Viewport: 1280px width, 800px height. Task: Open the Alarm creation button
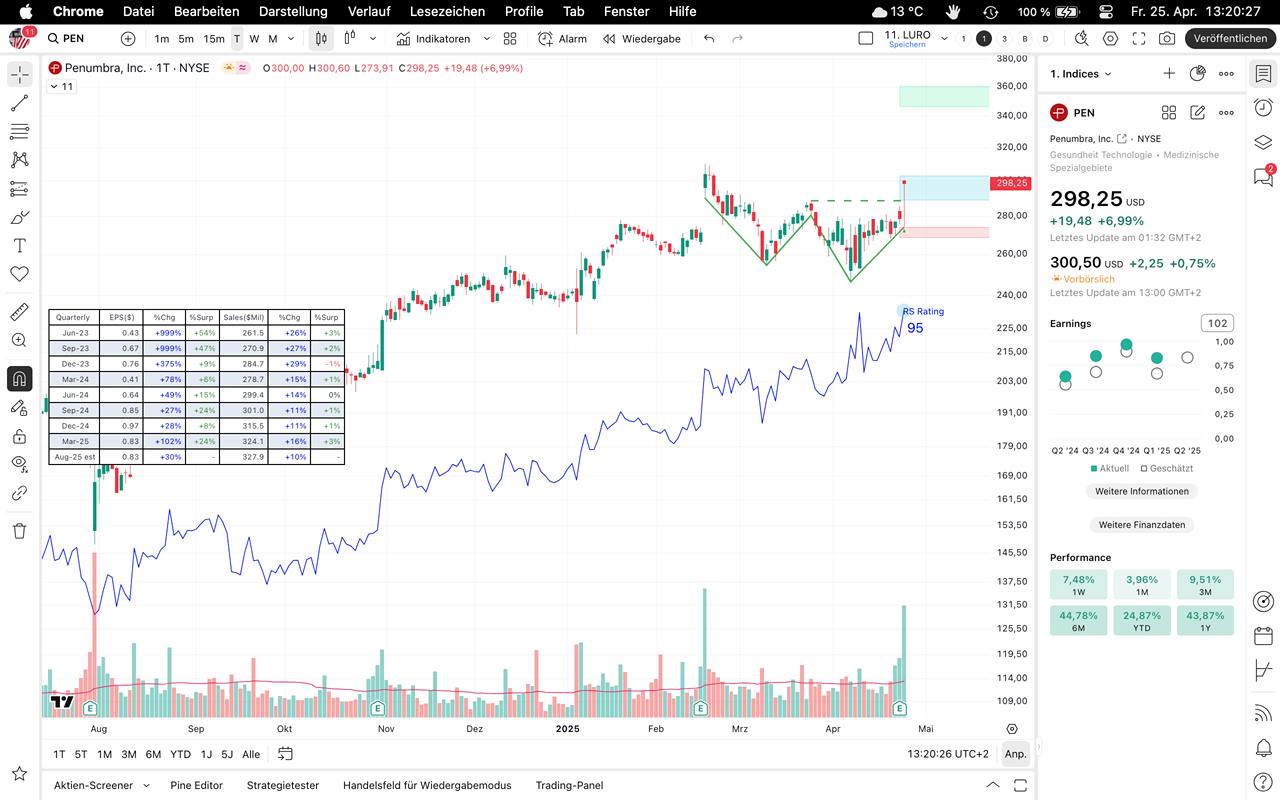[562, 38]
